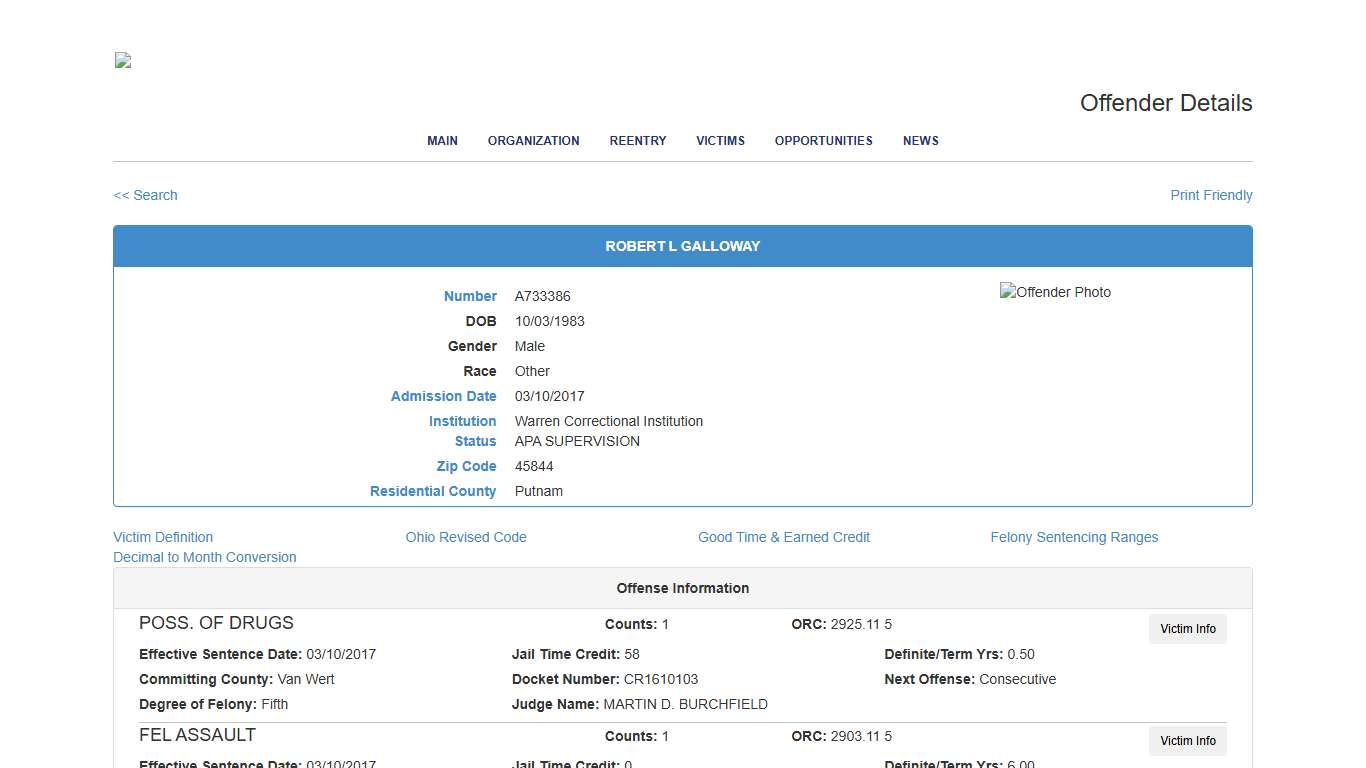The image size is (1366, 768).
Task: Go to OPPORTUNITIES section
Action: point(823,140)
